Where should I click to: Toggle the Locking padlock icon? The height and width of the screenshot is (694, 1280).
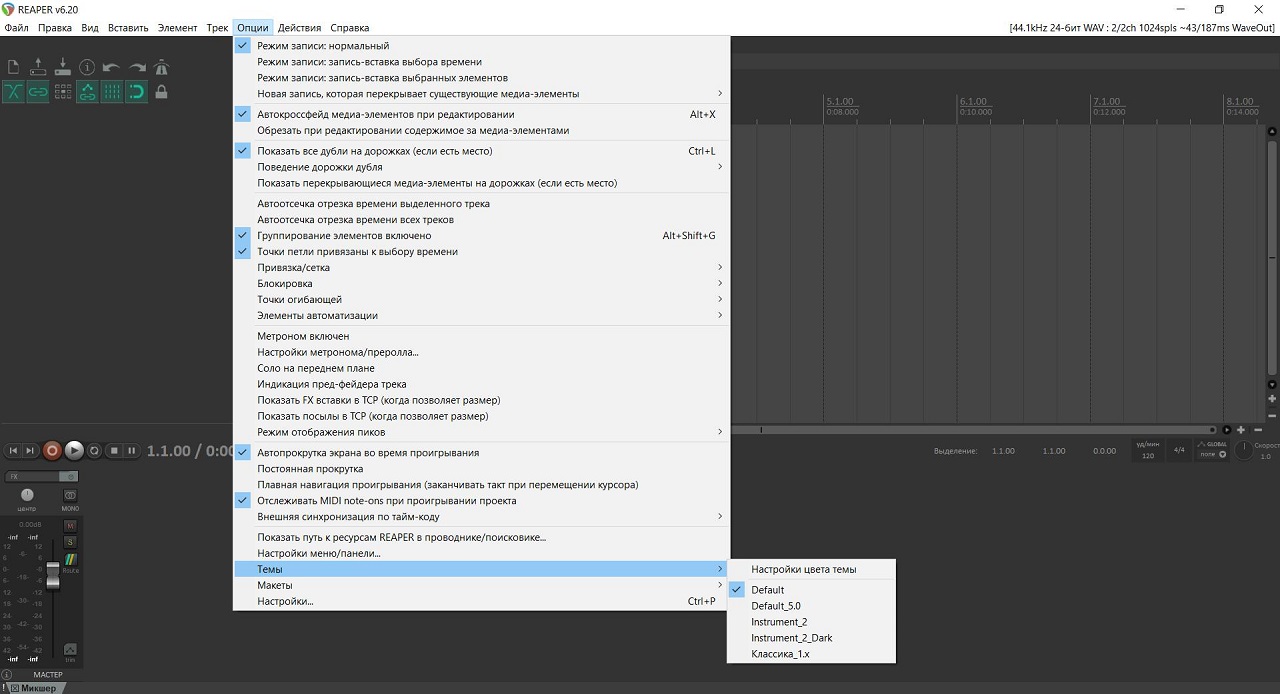161,92
